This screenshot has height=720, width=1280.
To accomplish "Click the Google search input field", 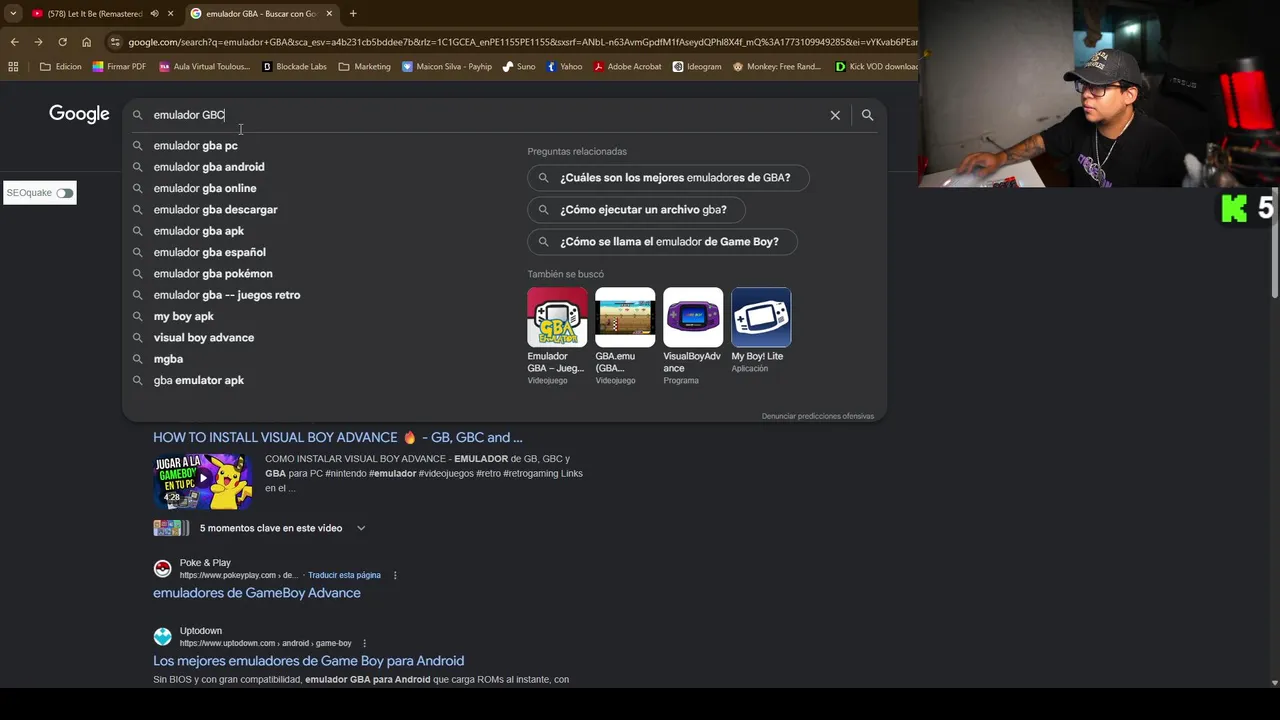I will (x=480, y=115).
